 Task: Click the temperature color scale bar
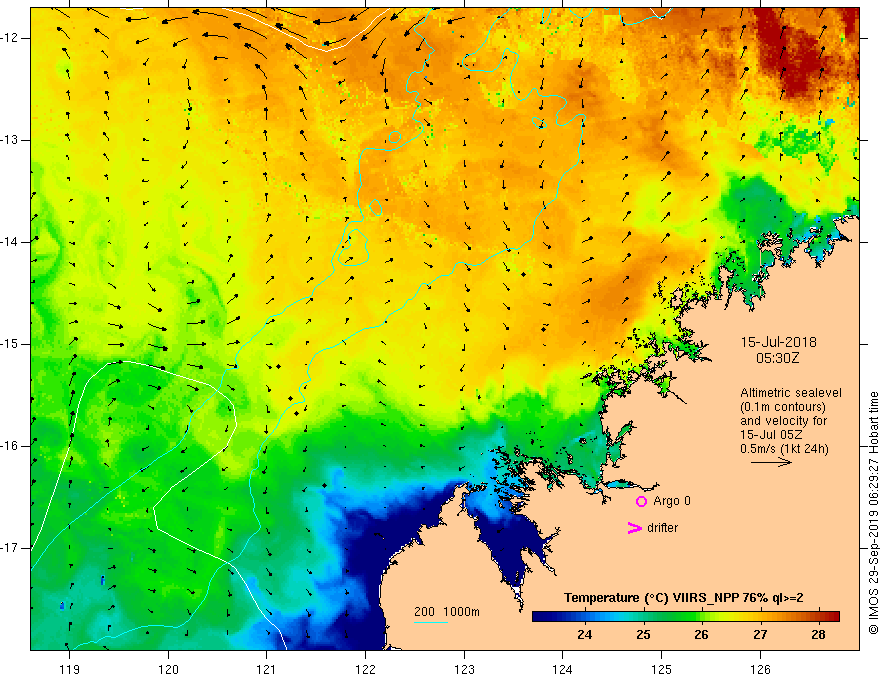685,616
